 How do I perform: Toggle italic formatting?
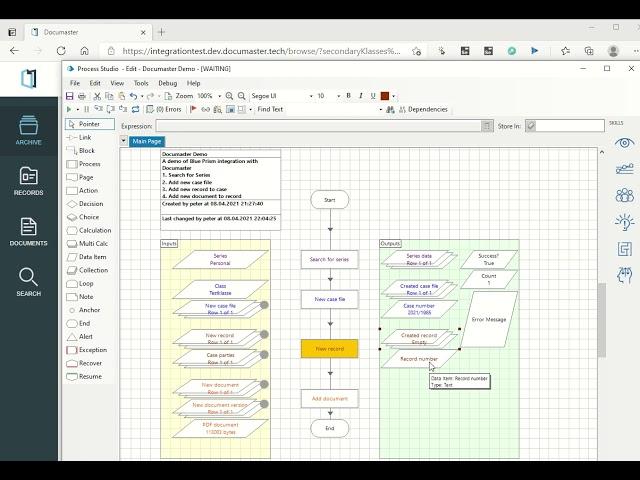tap(360, 96)
